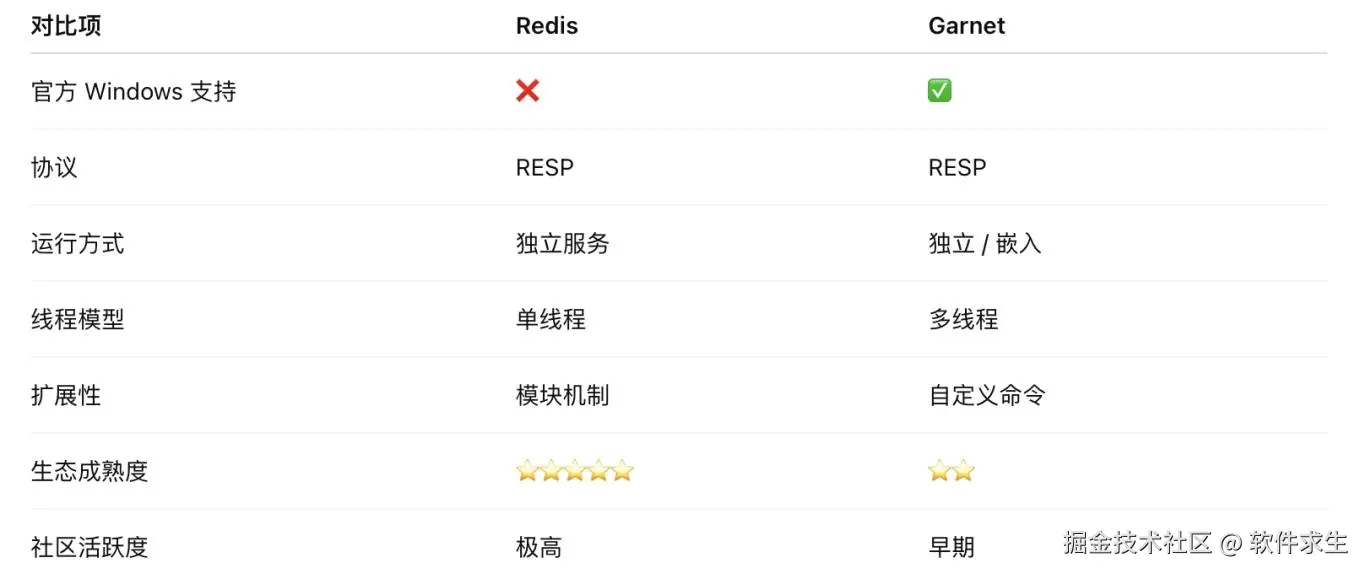Click the RESP cell in Redis column
The height and width of the screenshot is (574, 1366).
tap(545, 168)
